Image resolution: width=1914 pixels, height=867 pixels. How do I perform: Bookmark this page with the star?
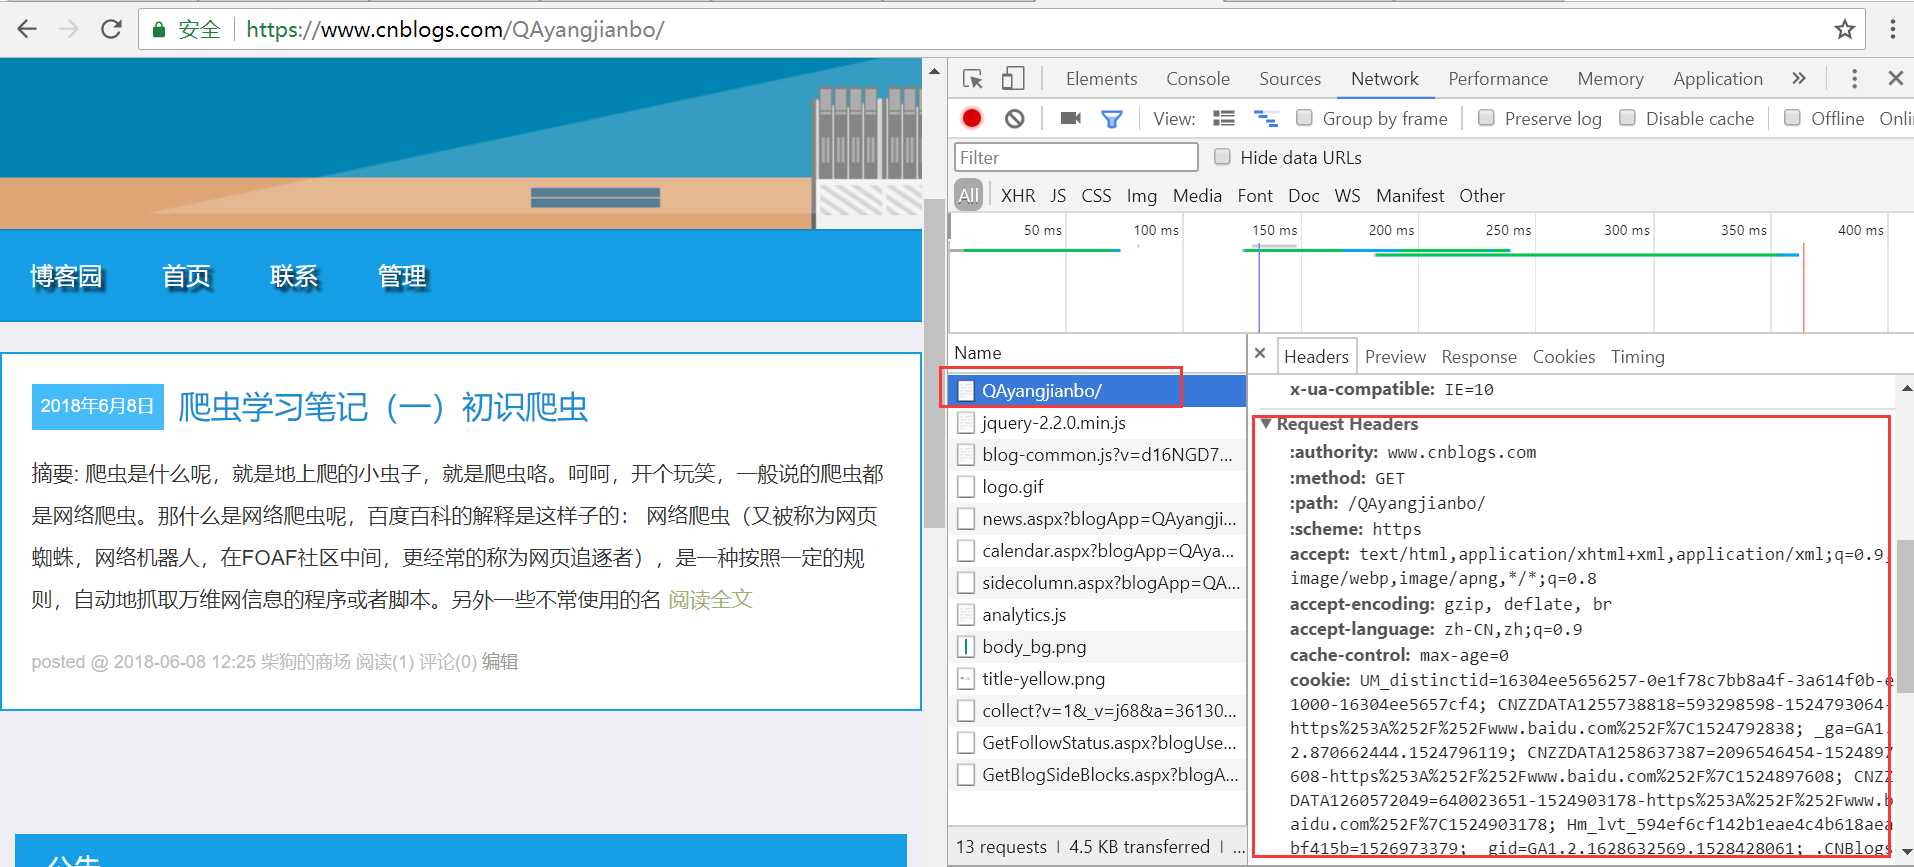click(1845, 29)
